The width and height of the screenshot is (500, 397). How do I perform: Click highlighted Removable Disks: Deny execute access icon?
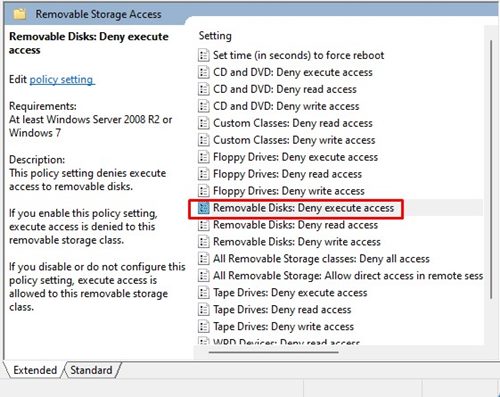204,208
